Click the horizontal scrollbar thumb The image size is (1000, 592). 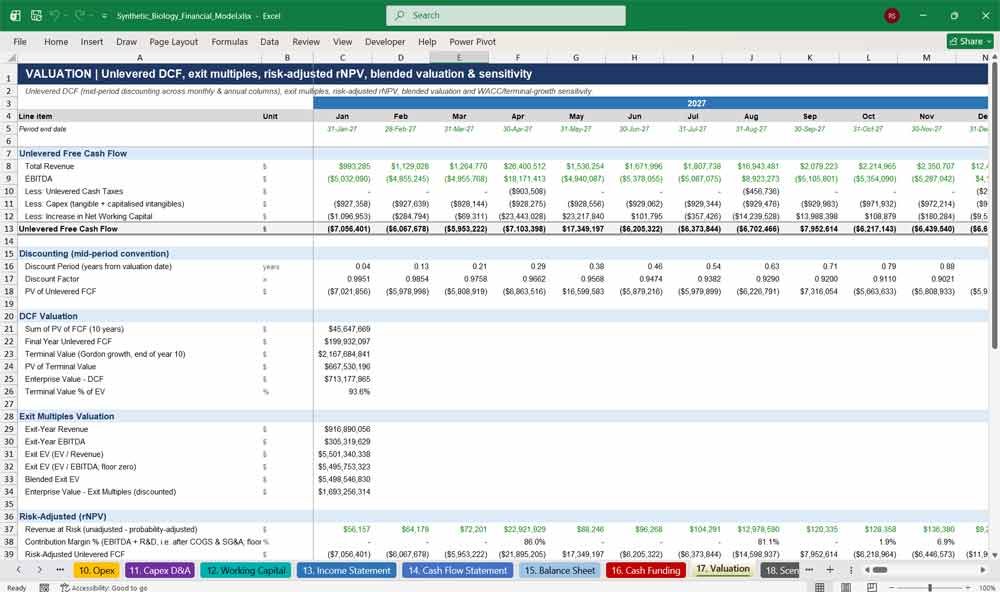pyautogui.click(x=880, y=570)
